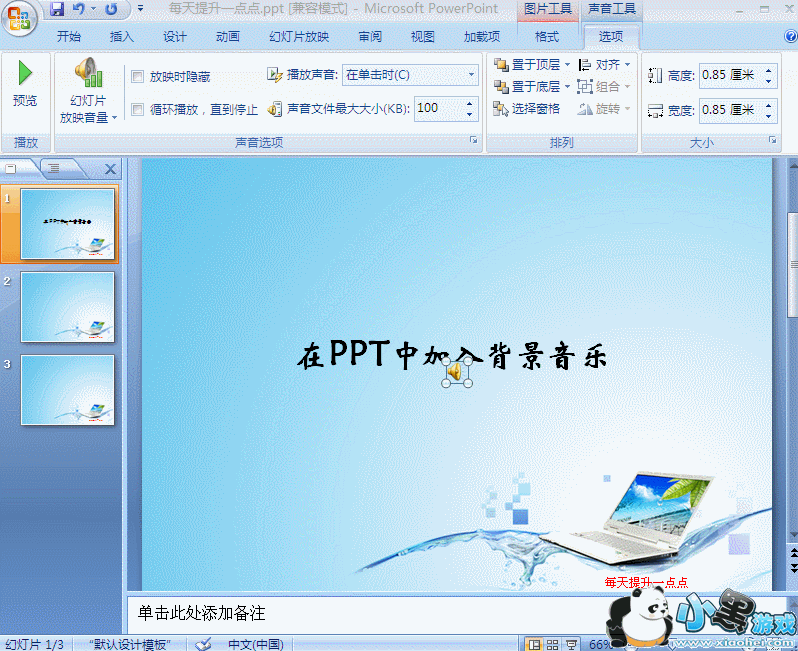This screenshot has height=651, width=798.
Task: Go to next slide with double-down arrow
Action: [x=793, y=567]
